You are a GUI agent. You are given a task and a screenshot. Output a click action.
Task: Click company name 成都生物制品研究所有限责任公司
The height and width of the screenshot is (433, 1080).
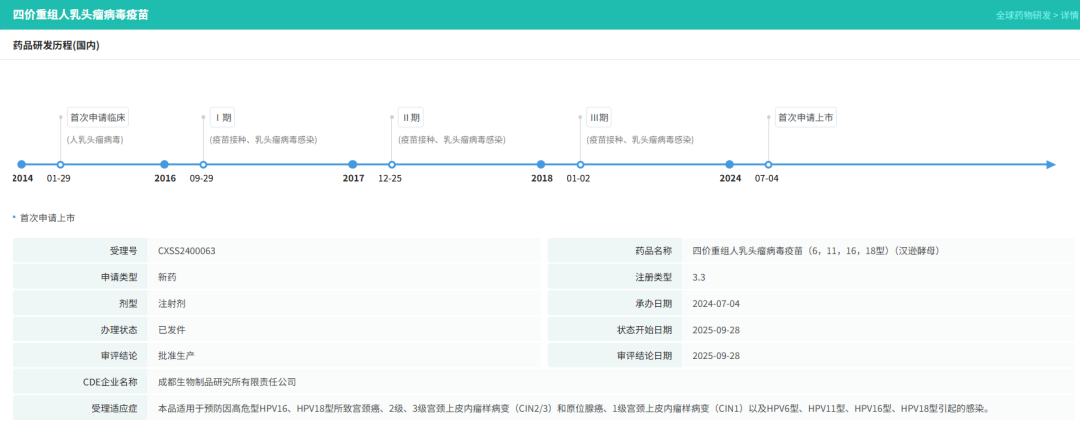pos(227,381)
